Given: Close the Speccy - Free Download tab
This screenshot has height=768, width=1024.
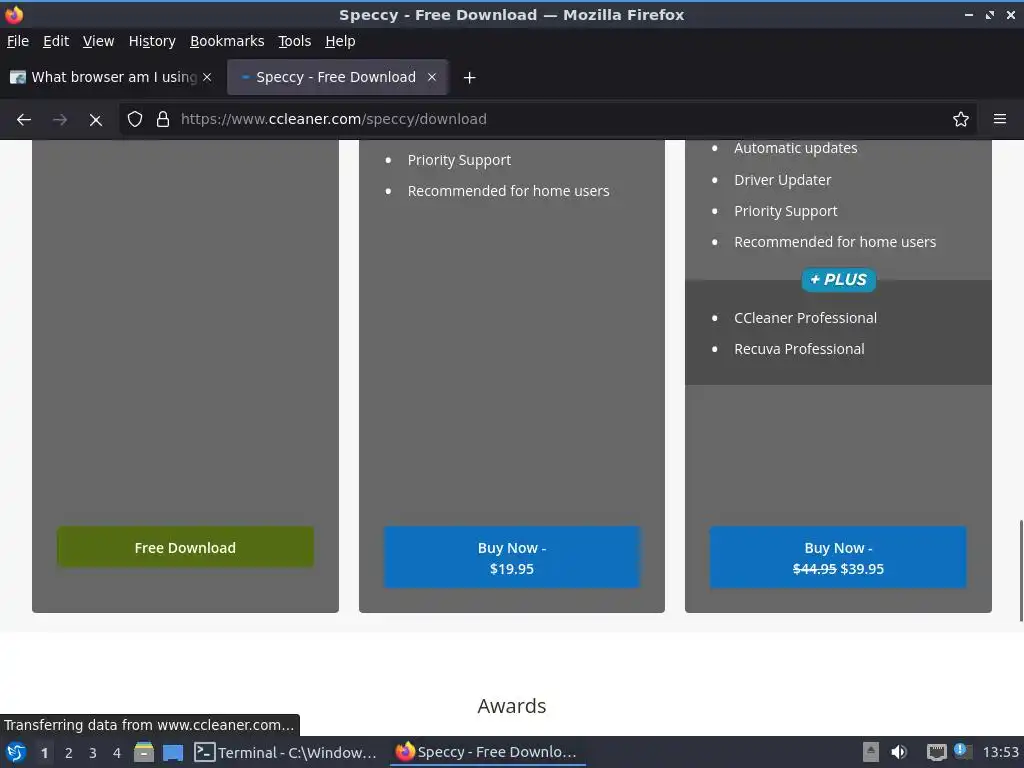Looking at the screenshot, I should pos(432,77).
